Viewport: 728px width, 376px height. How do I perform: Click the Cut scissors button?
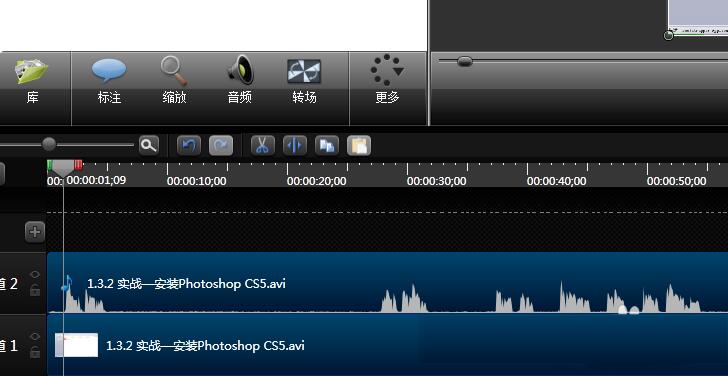(x=263, y=145)
